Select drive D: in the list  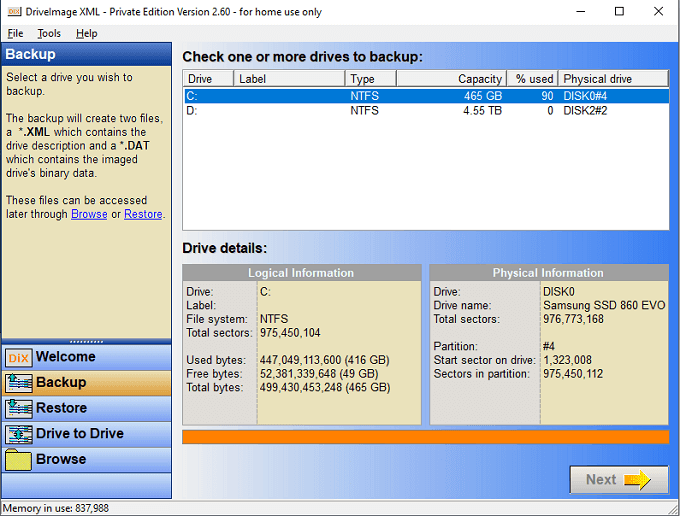pos(195,111)
